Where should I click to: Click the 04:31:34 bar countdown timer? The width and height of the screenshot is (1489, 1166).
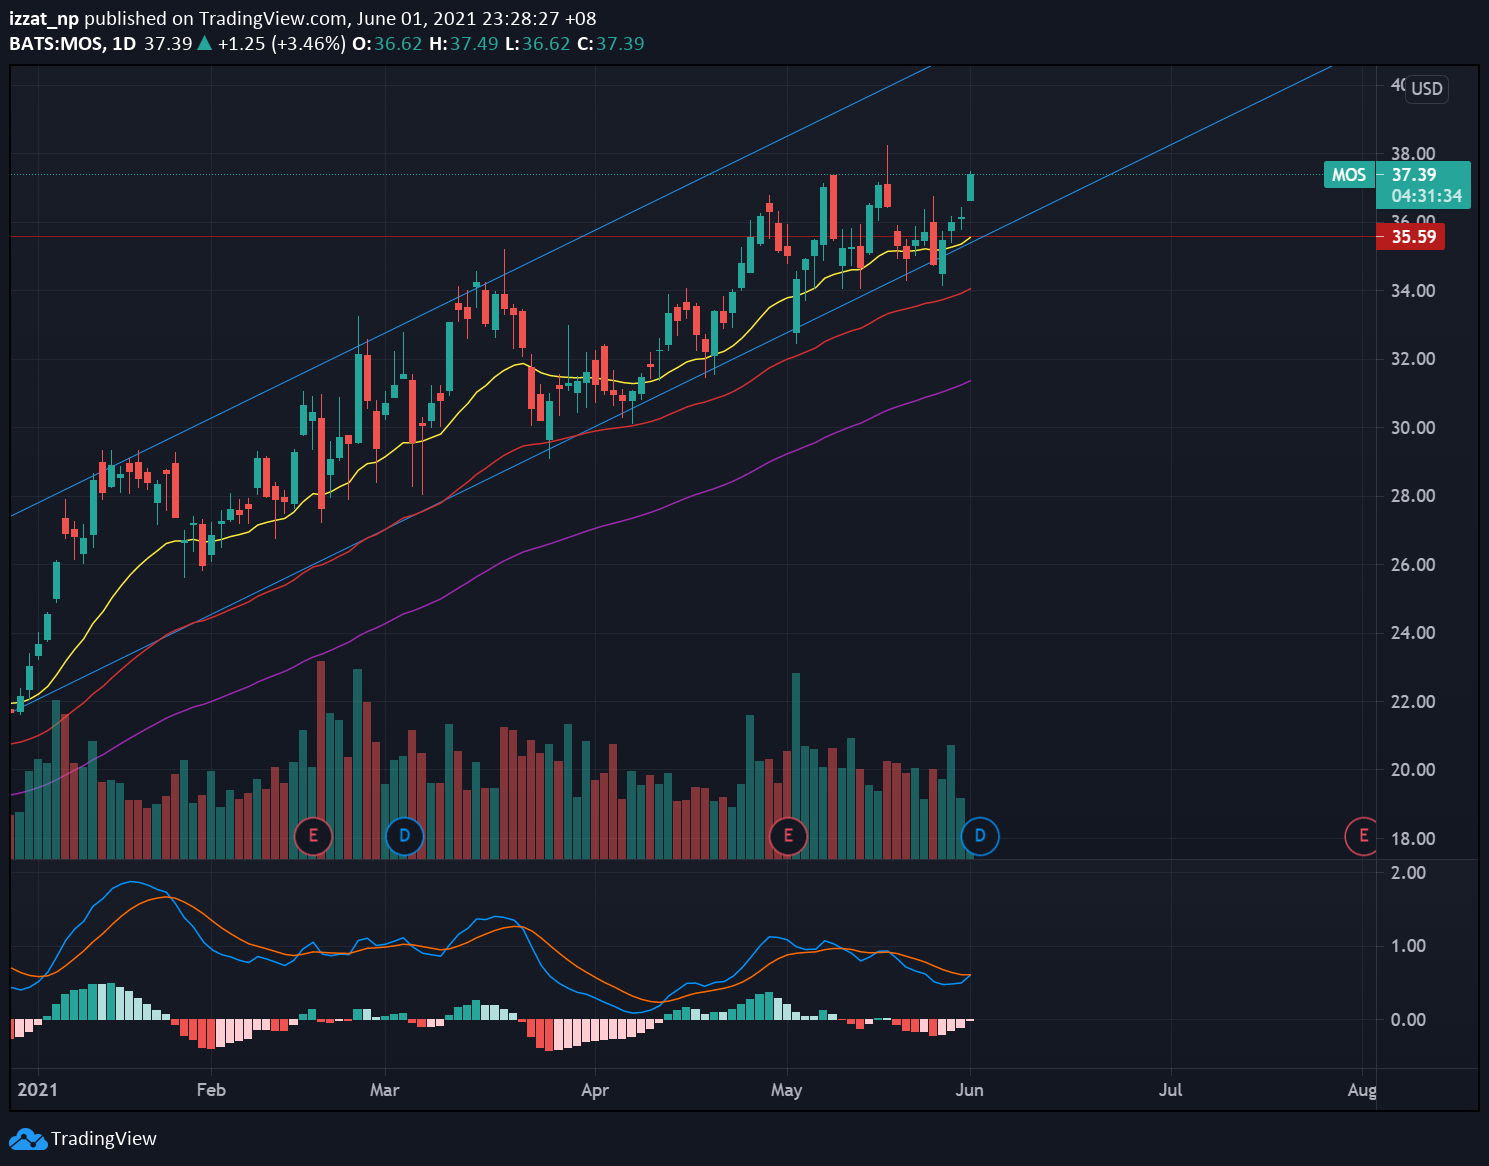(1427, 196)
